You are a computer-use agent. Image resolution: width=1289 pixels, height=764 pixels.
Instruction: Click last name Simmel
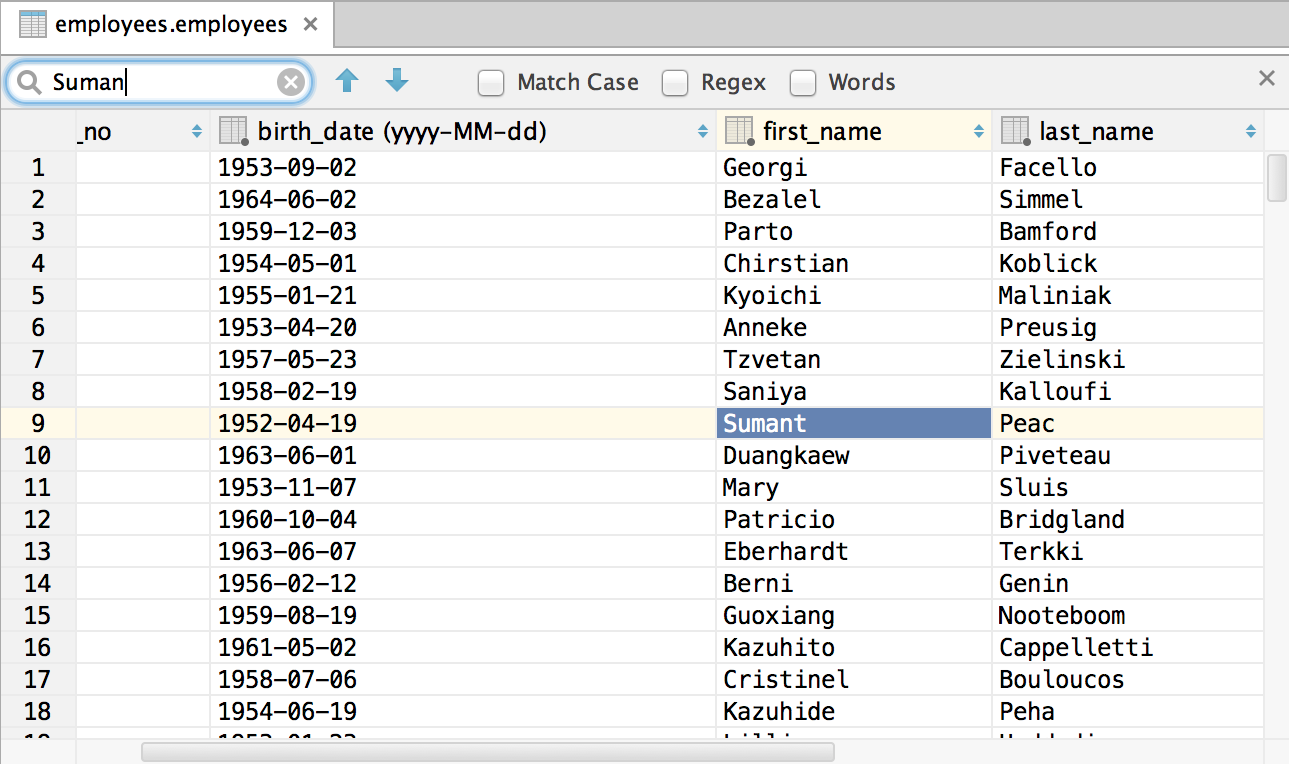tap(1041, 199)
